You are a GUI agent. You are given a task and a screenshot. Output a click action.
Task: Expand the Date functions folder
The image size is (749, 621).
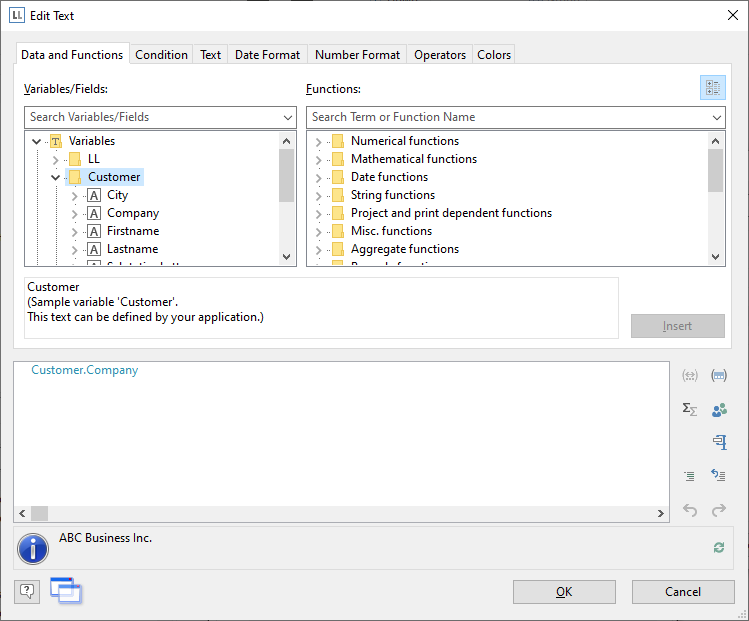318,177
